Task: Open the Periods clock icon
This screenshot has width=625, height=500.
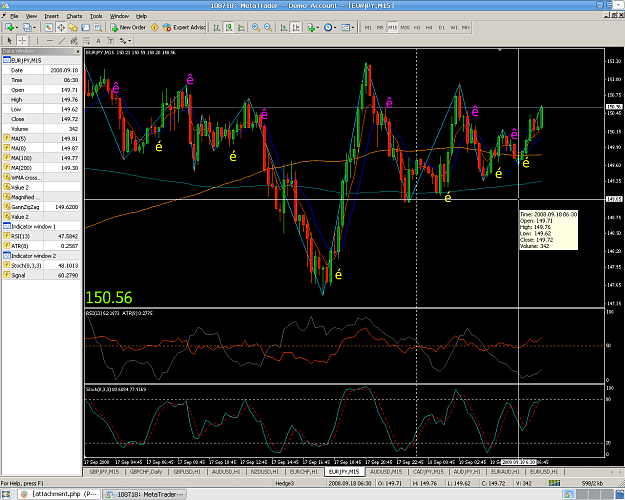Action: pyautogui.click(x=328, y=27)
